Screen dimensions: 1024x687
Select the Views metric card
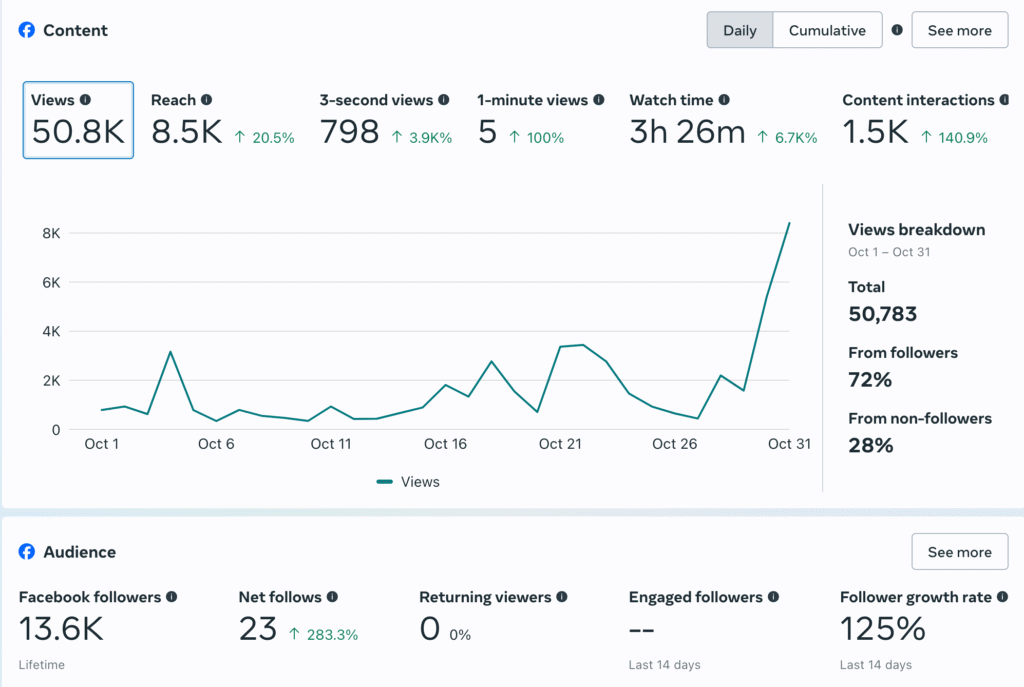(x=78, y=121)
